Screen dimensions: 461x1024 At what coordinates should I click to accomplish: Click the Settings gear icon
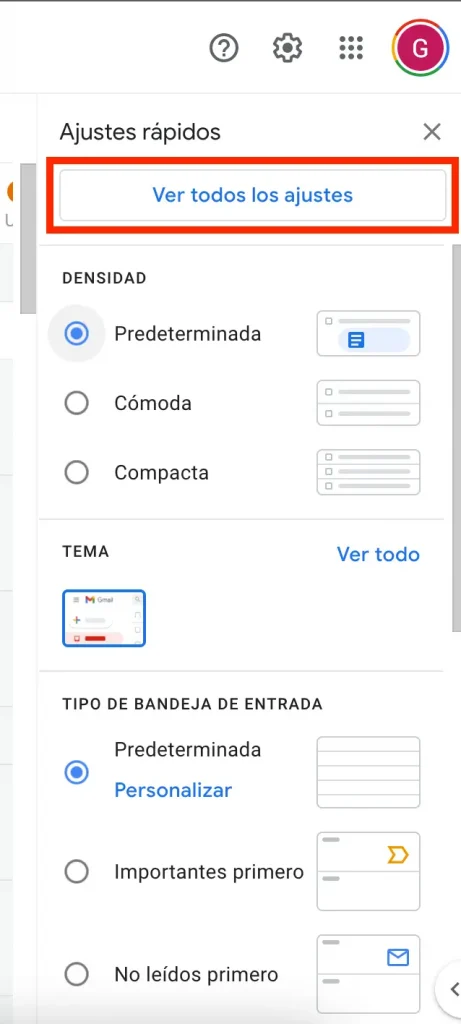tap(287, 48)
